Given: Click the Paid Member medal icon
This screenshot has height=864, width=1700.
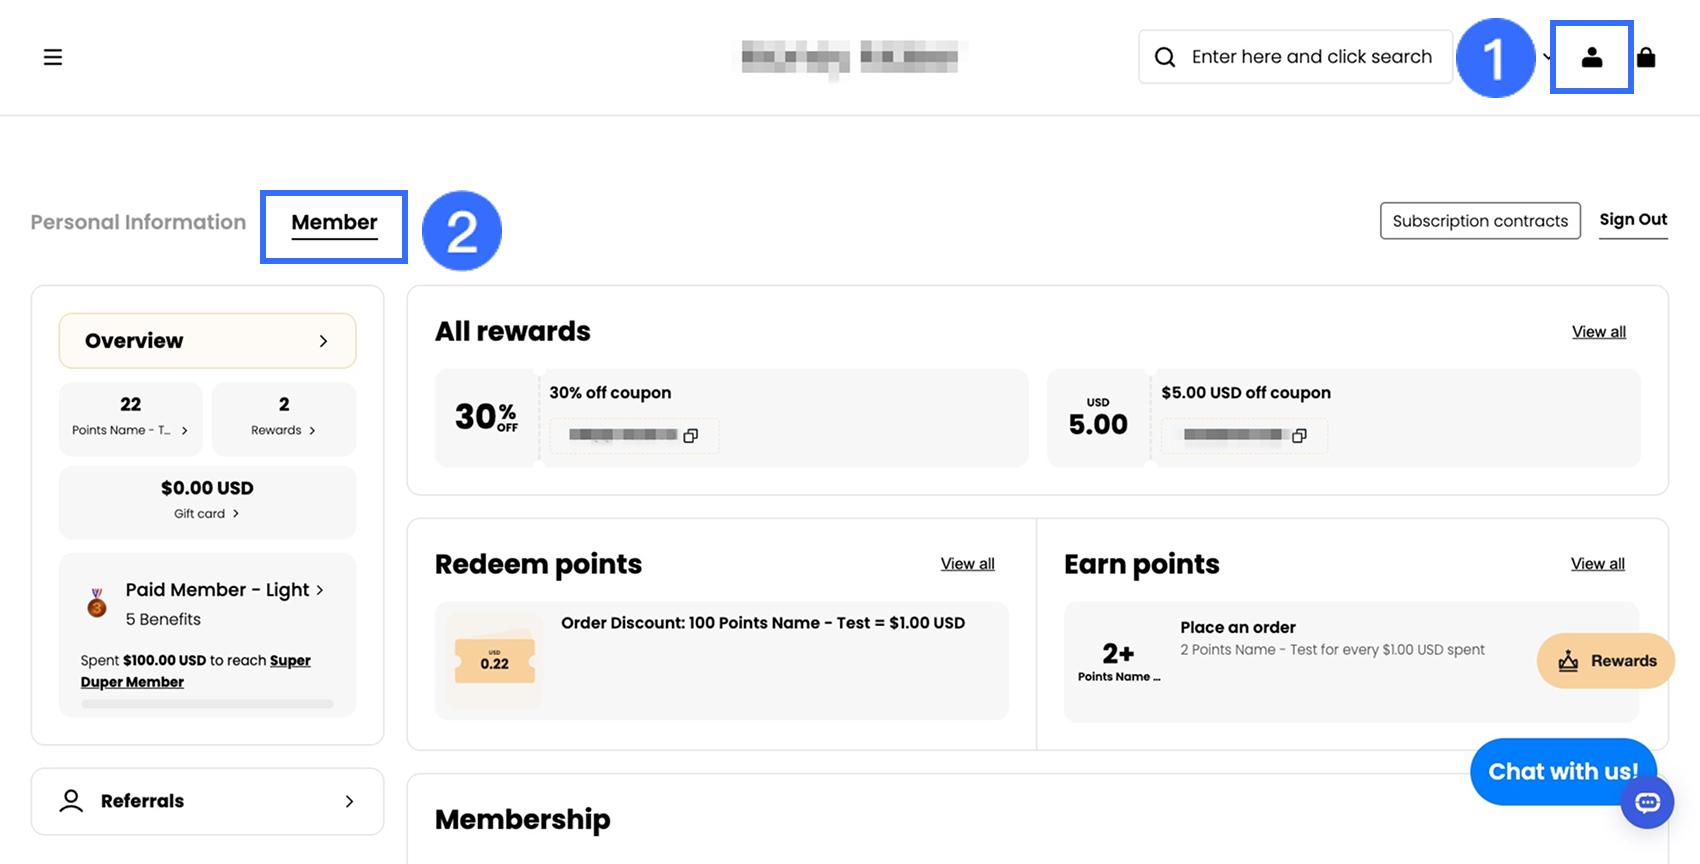Looking at the screenshot, I should tap(97, 603).
